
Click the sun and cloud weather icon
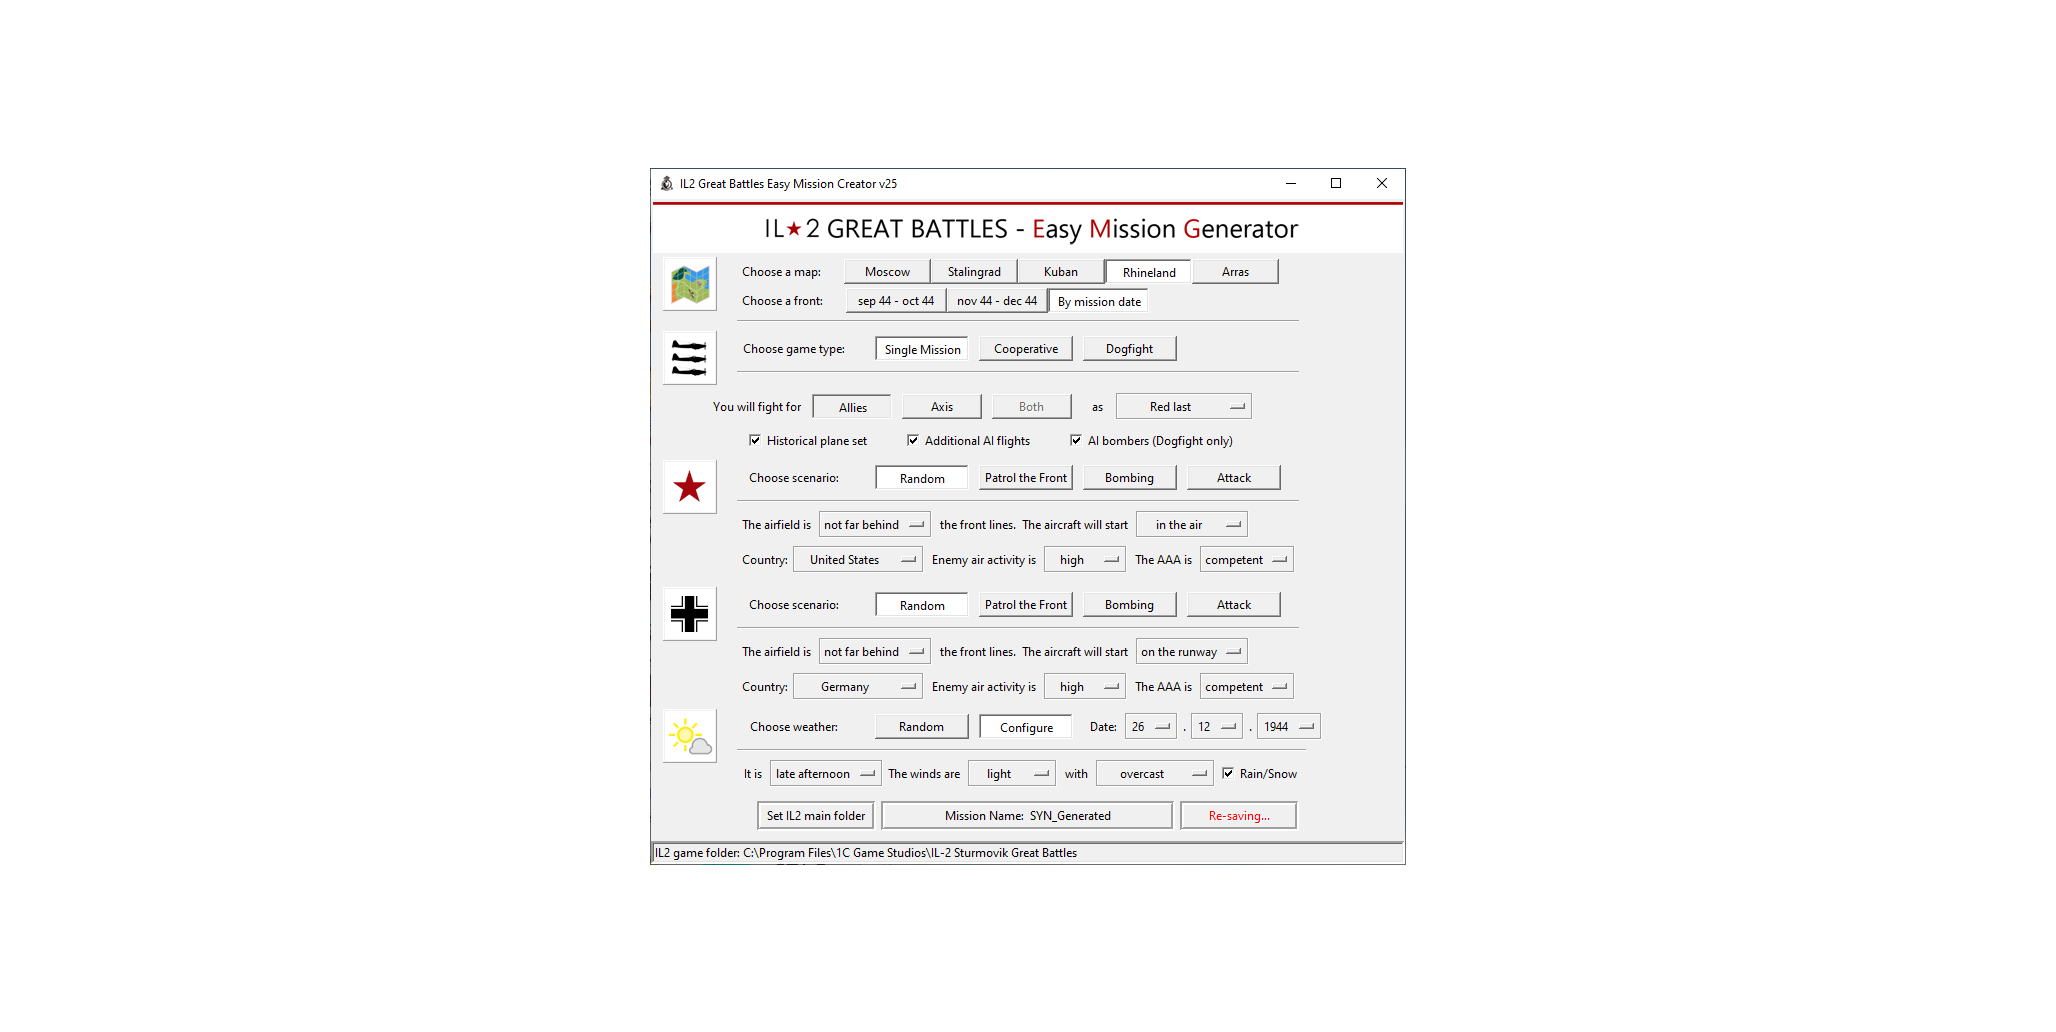click(689, 736)
